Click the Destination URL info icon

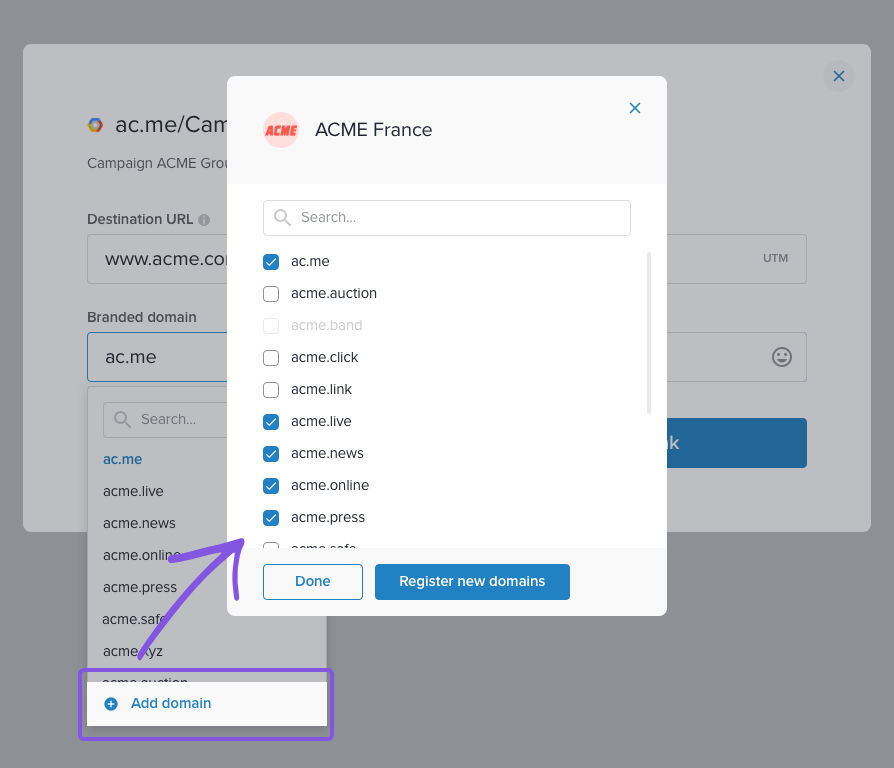click(x=204, y=220)
